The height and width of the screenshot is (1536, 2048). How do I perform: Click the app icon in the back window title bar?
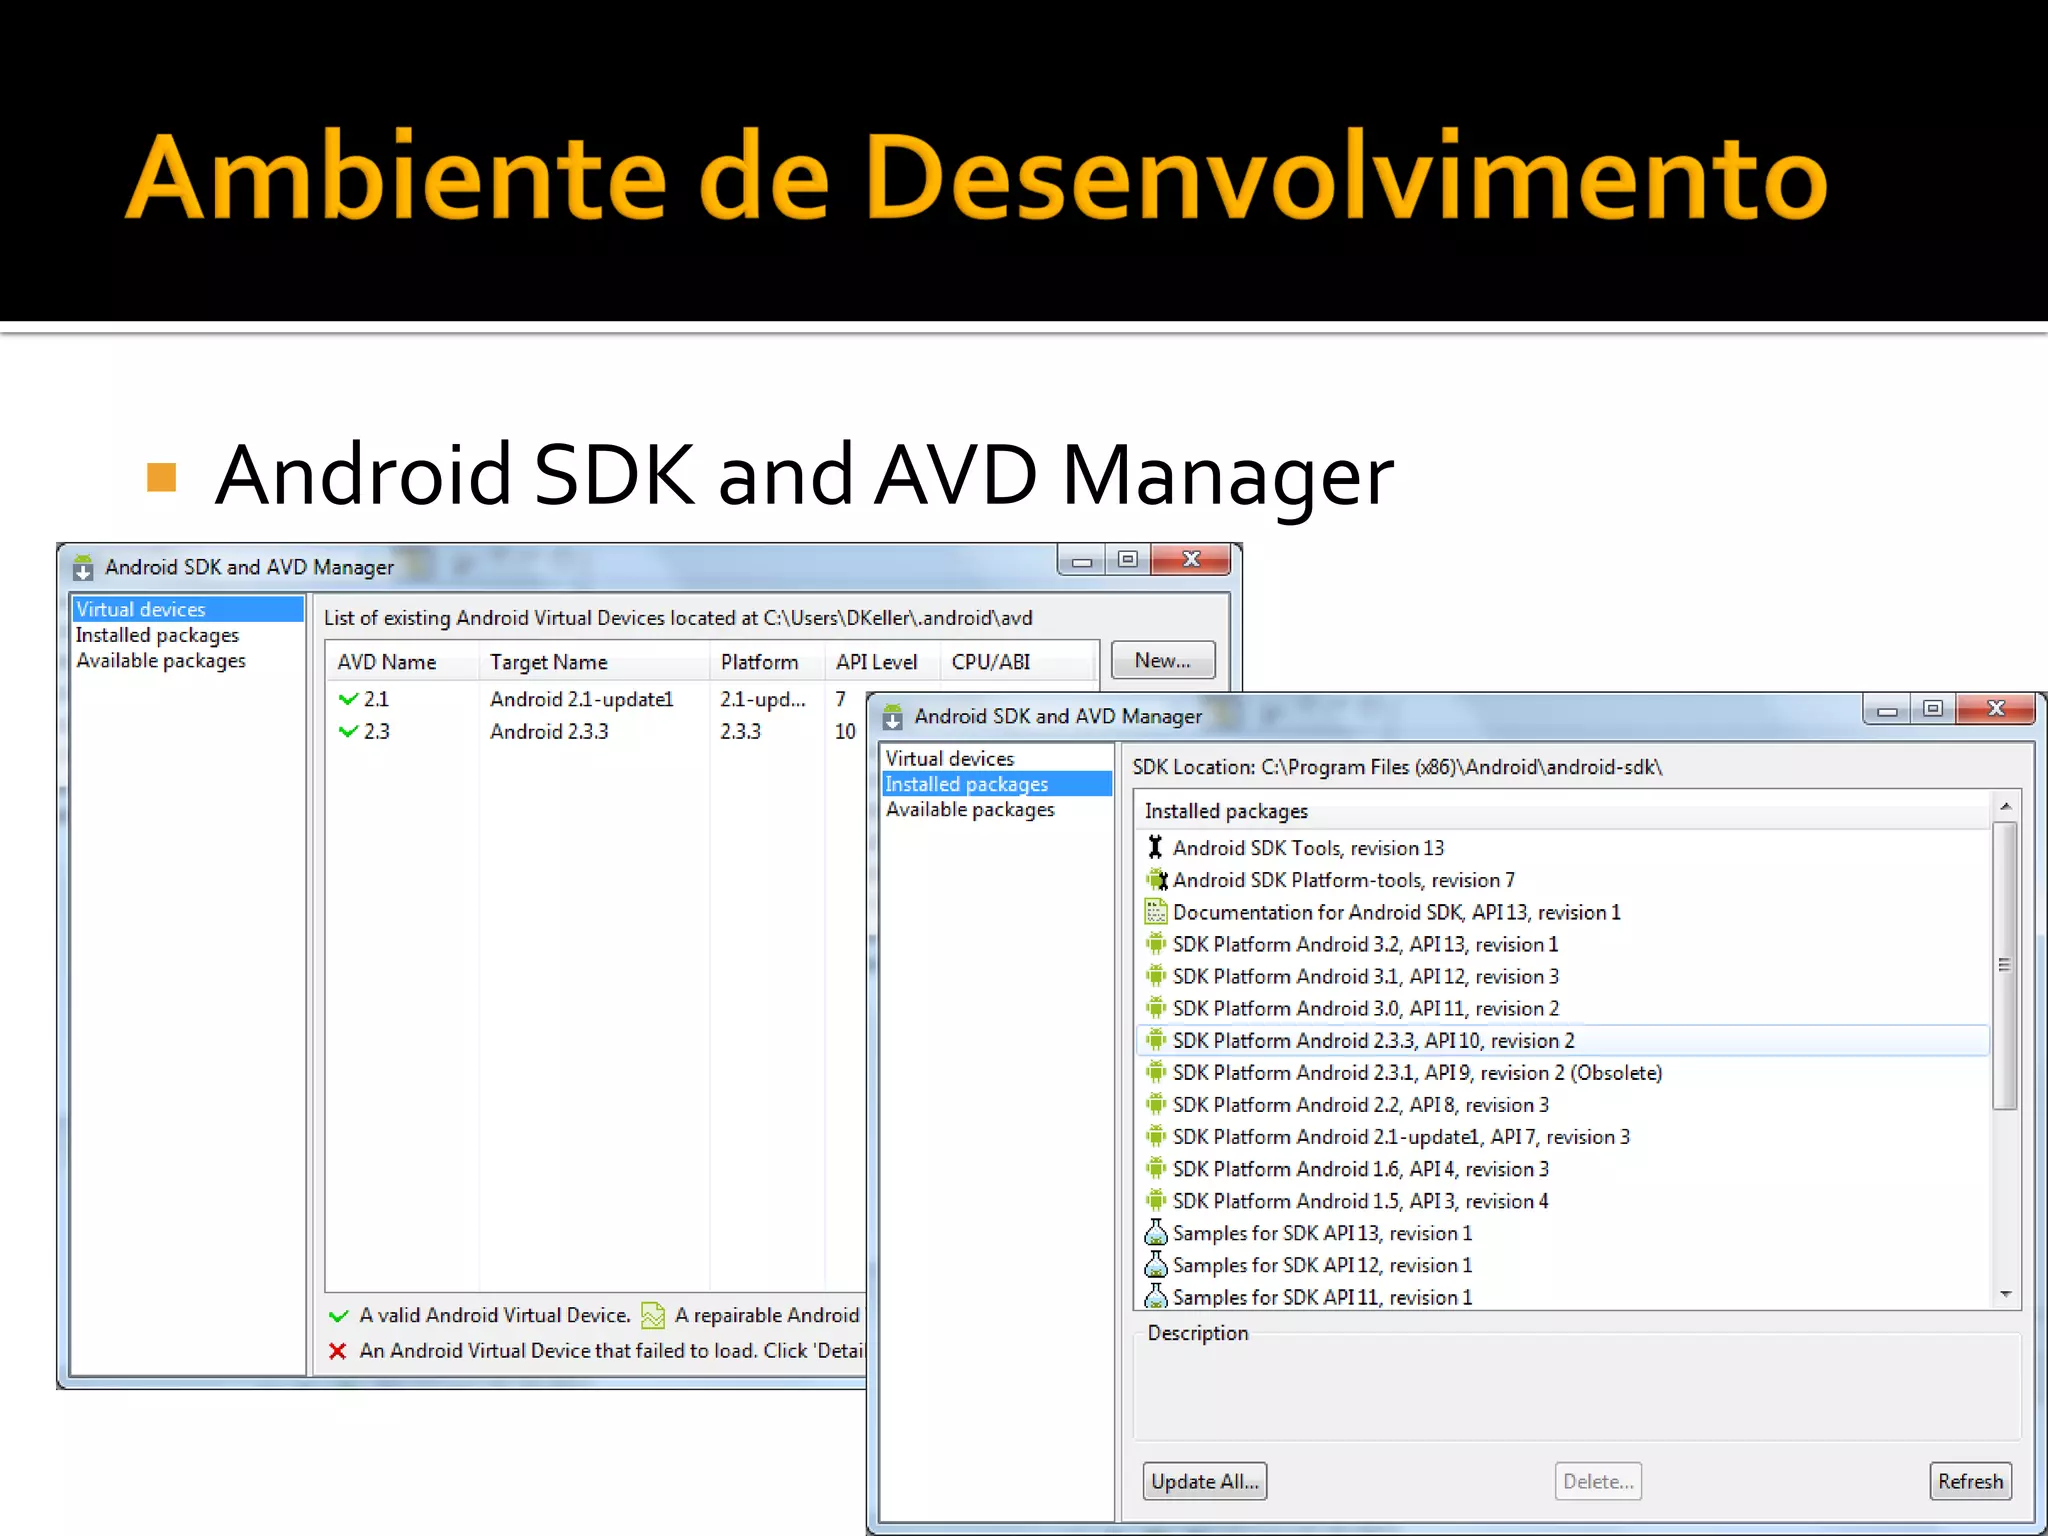[x=83, y=567]
